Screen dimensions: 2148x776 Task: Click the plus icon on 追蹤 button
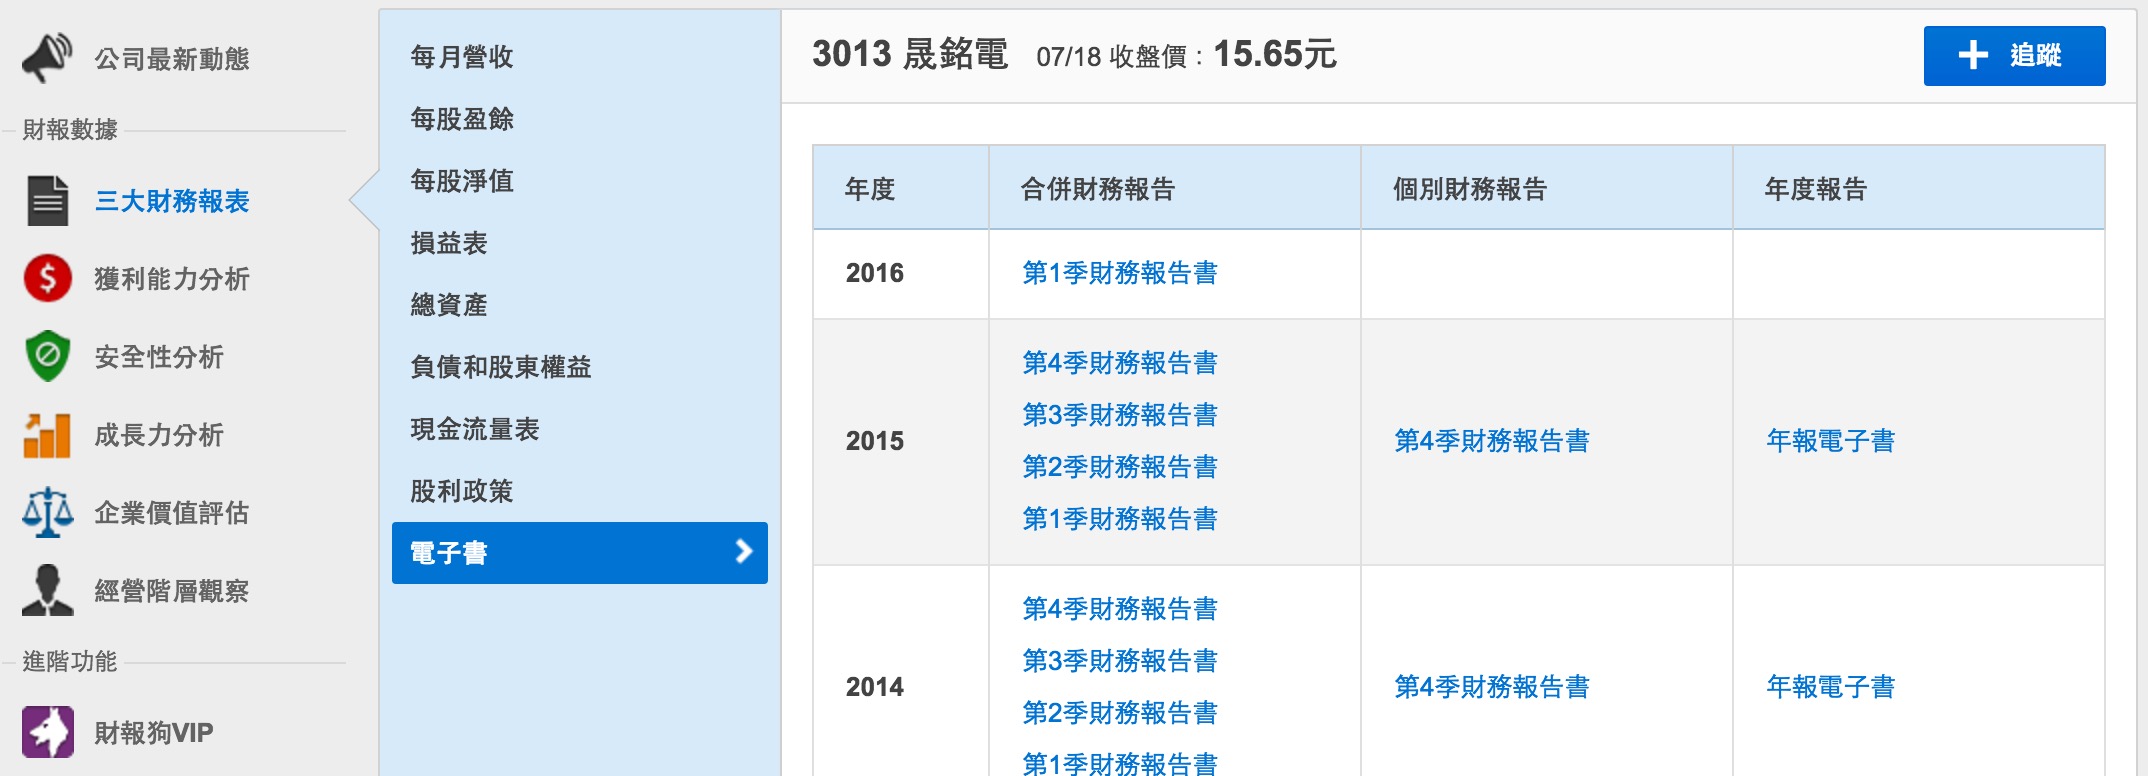click(1972, 55)
